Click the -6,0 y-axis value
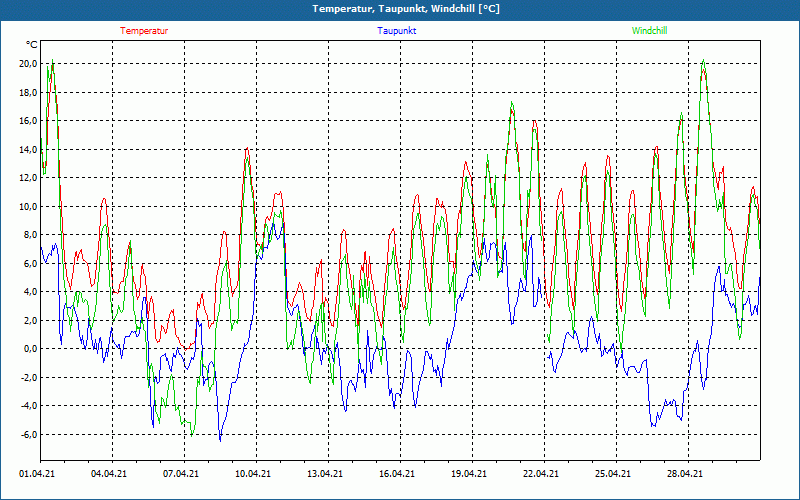This screenshot has width=800, height=500. 28,434
